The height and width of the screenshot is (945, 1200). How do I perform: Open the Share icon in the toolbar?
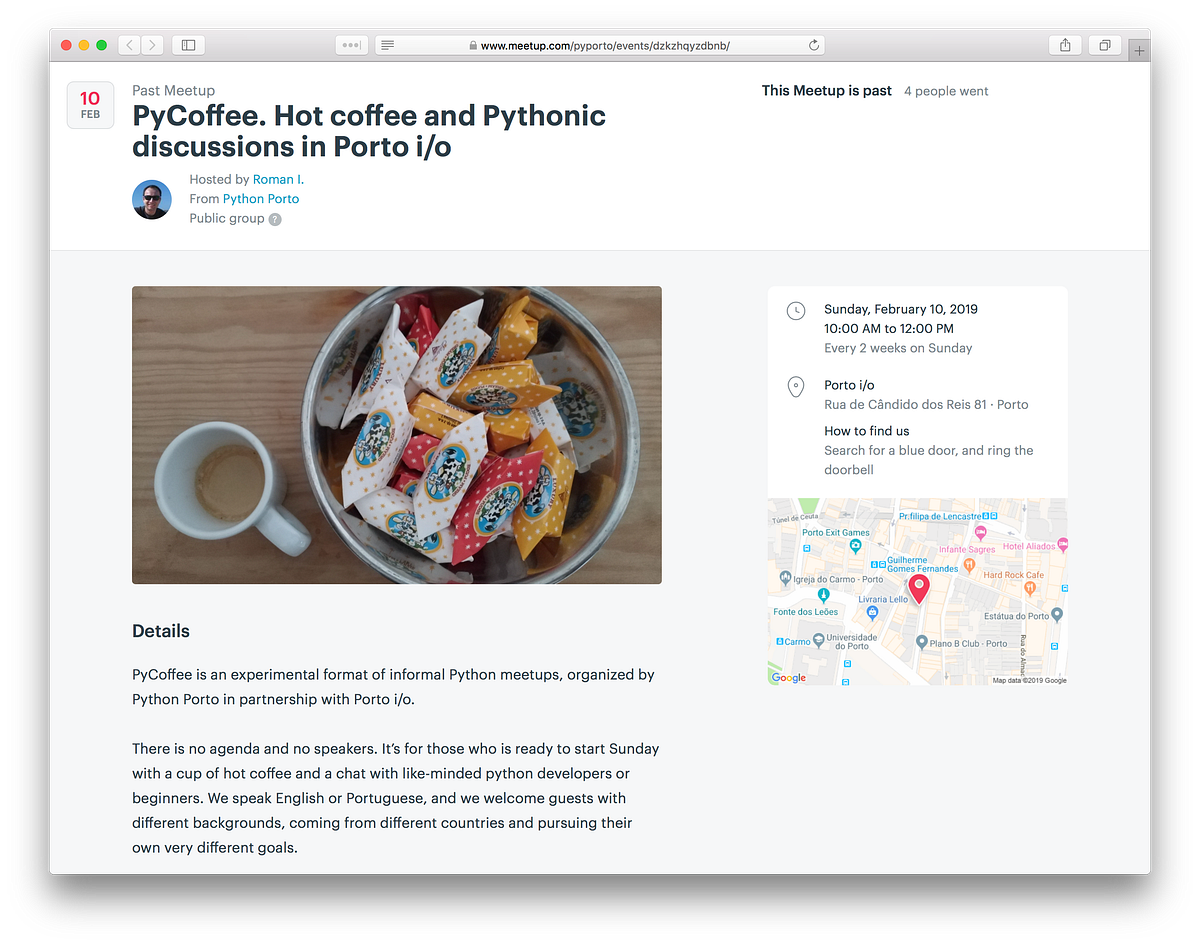click(x=1065, y=45)
